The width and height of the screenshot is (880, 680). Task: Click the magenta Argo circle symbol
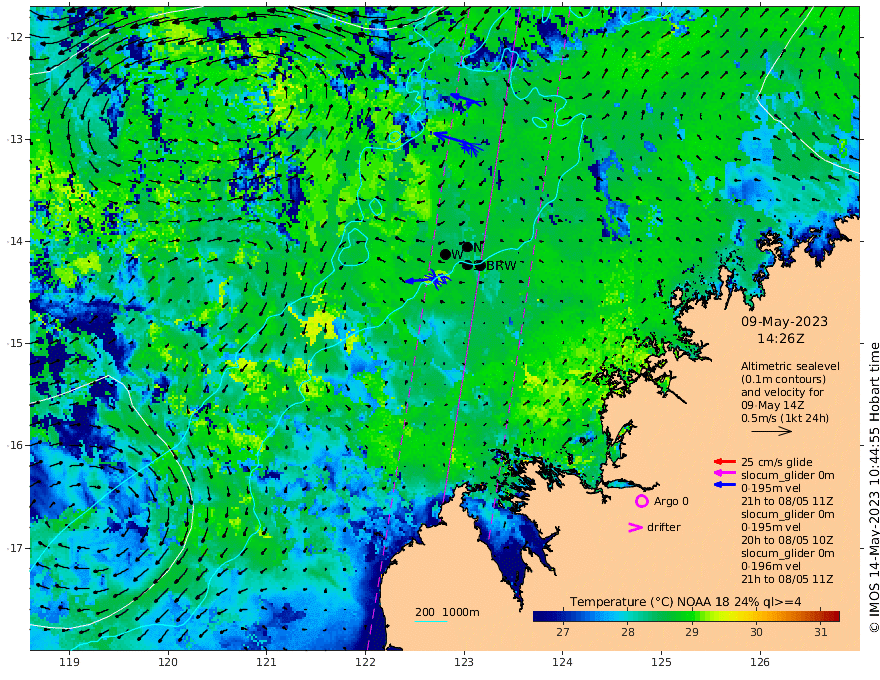(641, 501)
